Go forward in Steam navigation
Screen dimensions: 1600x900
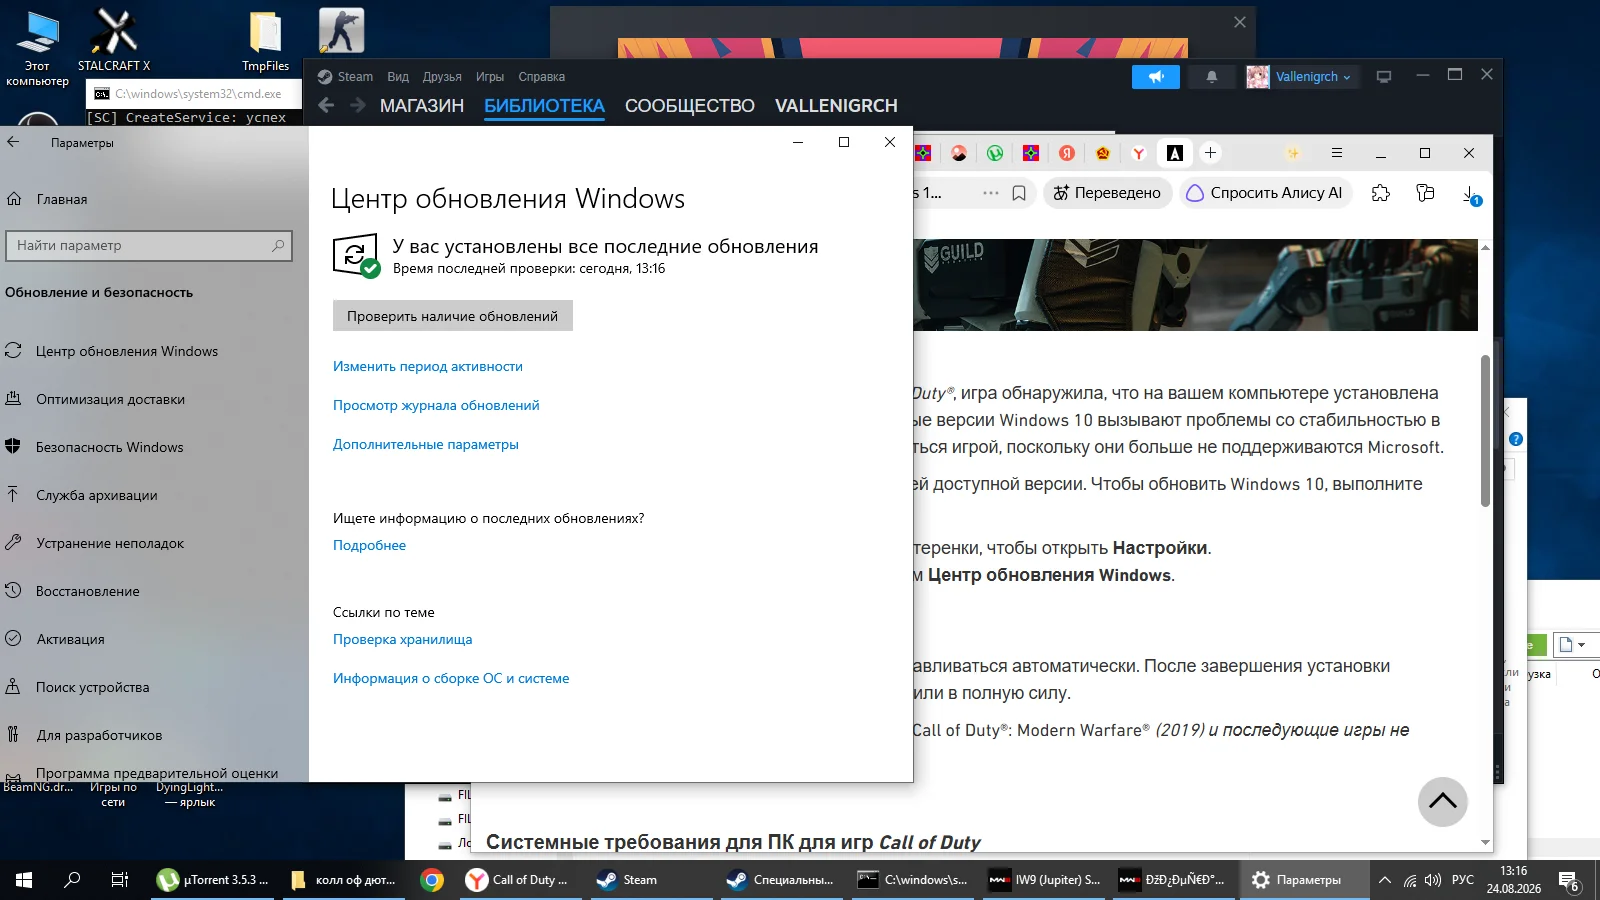coord(358,105)
